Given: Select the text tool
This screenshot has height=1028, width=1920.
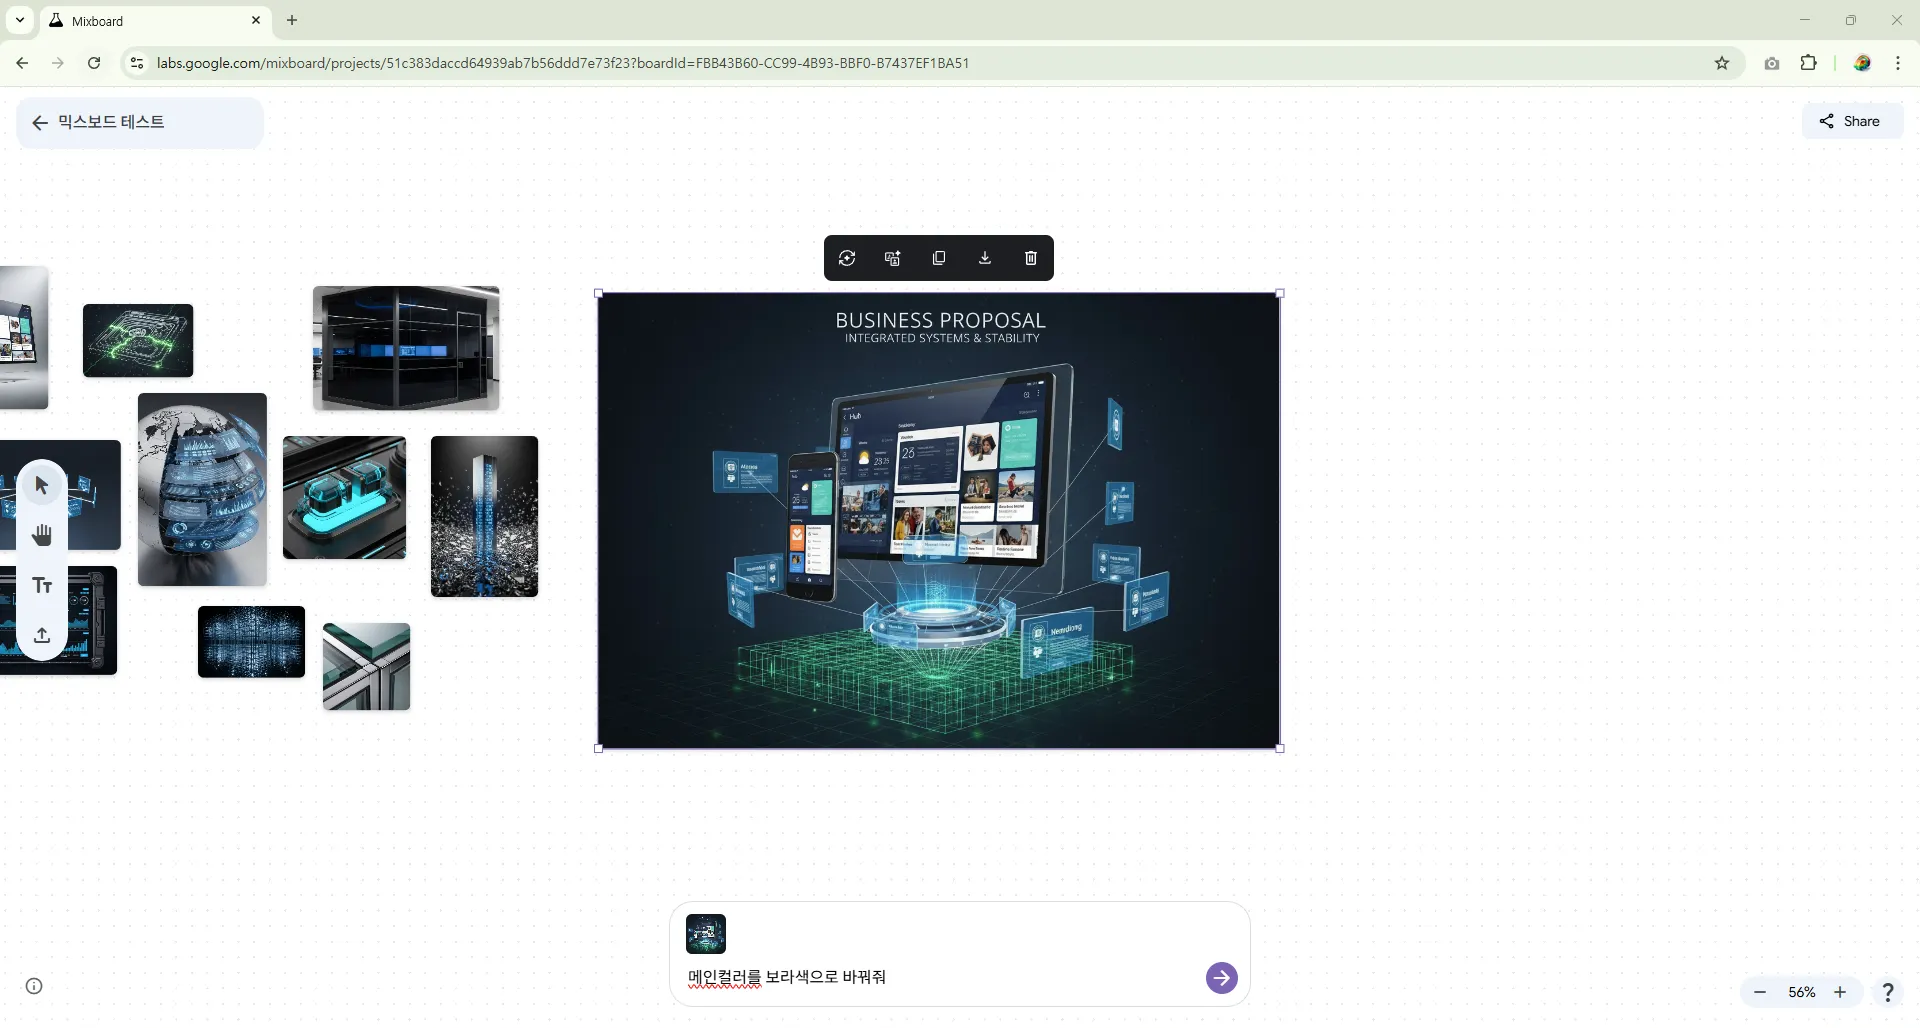Looking at the screenshot, I should click(42, 586).
